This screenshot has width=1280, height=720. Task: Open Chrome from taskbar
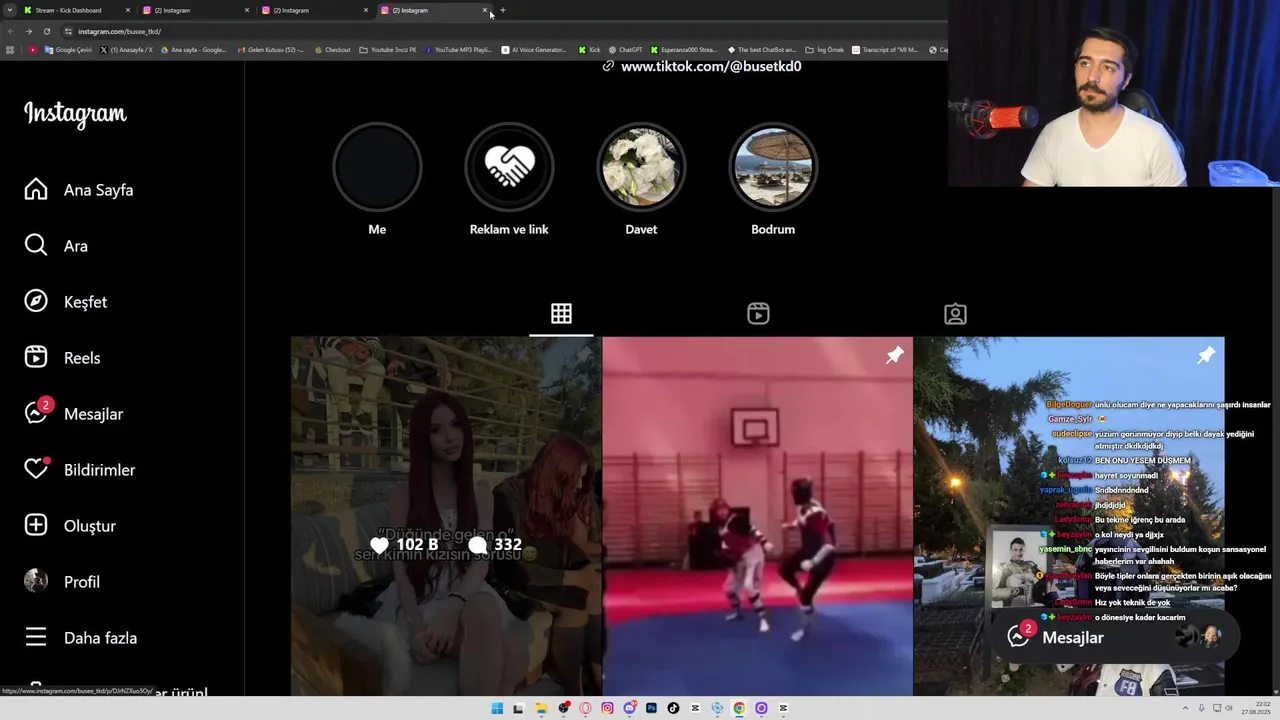tap(739, 708)
